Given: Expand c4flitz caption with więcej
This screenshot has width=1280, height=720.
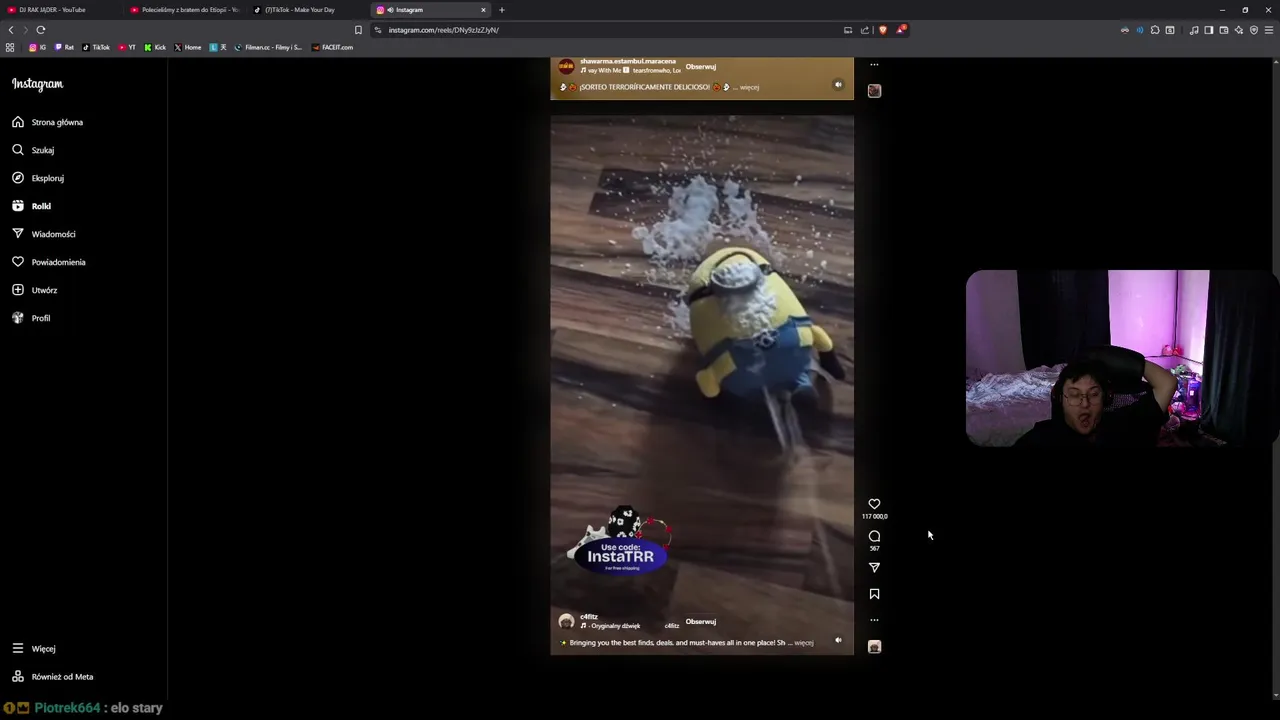Looking at the screenshot, I should [x=804, y=643].
